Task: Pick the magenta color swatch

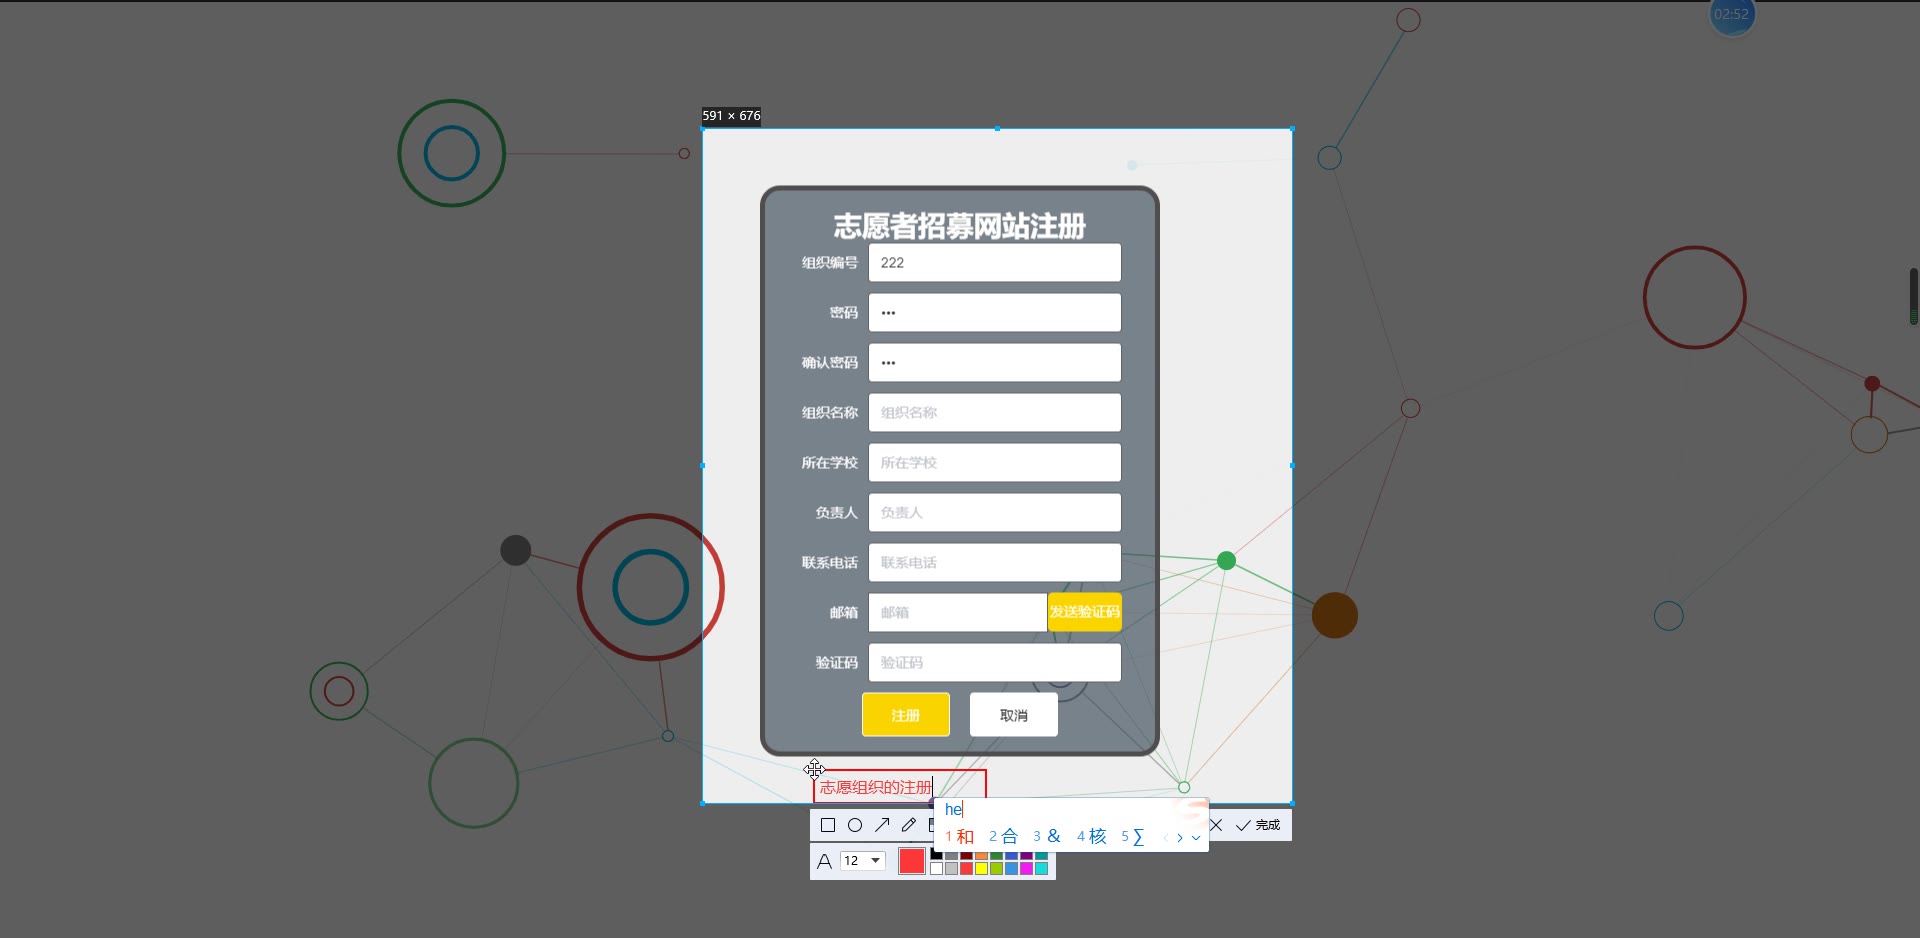Action: tap(1026, 868)
